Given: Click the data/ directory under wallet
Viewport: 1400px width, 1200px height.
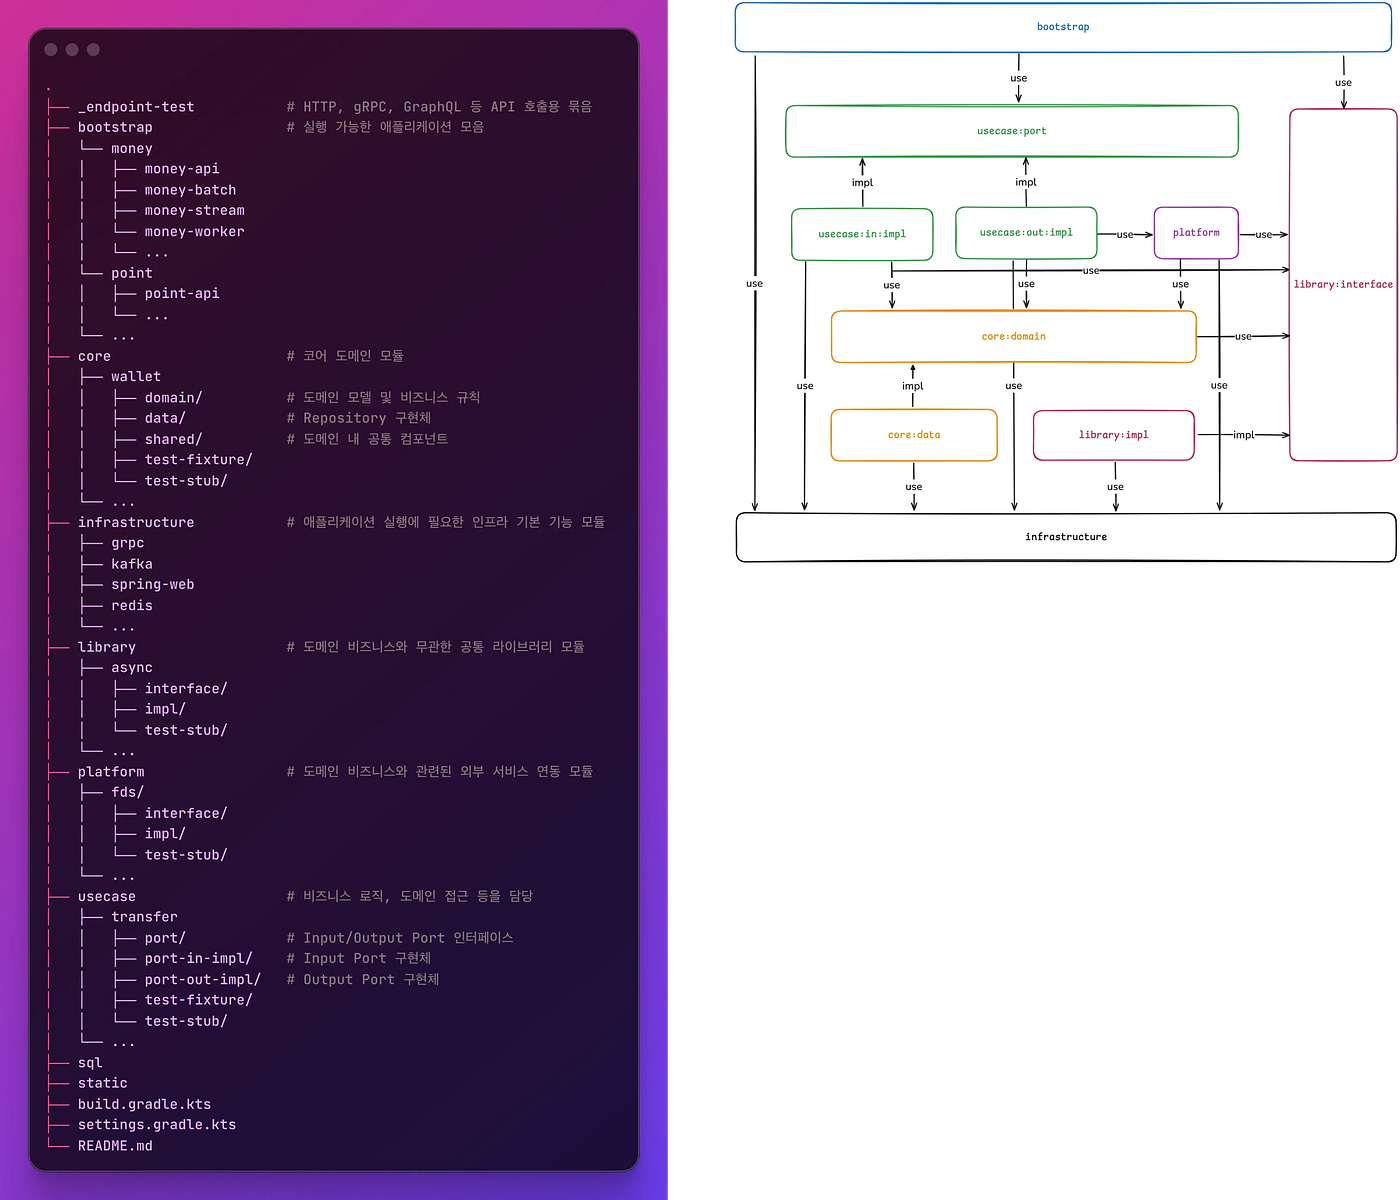Looking at the screenshot, I should (165, 418).
